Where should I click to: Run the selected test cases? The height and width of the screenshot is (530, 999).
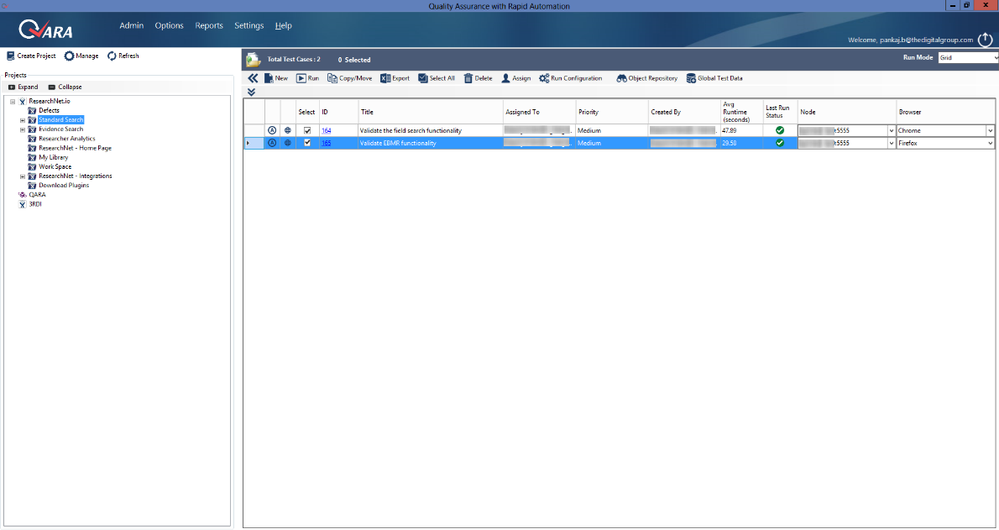click(x=308, y=78)
